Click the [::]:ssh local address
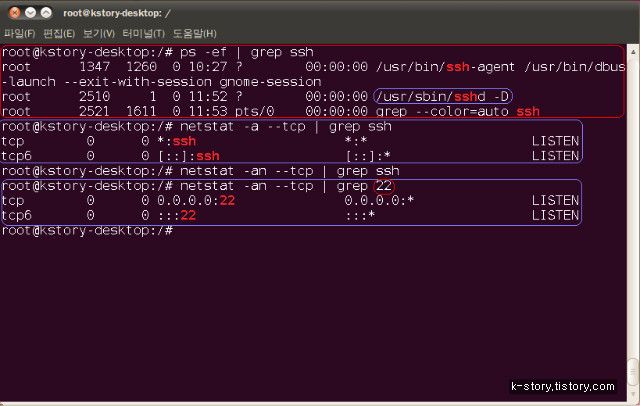This screenshot has height=406, width=640. 188,156
